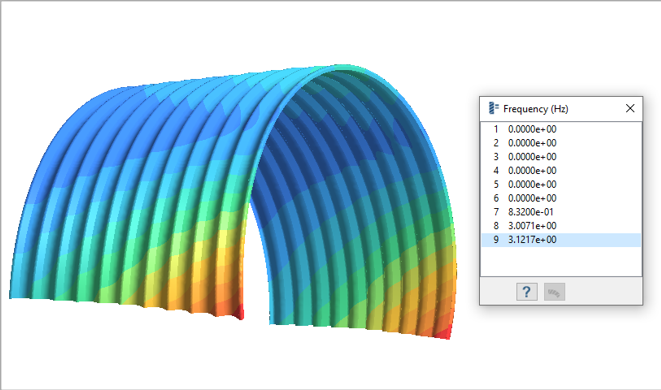Viewport: 661px width, 390px height.
Task: Select mode 2 in the frequency list
Action: coord(561,143)
